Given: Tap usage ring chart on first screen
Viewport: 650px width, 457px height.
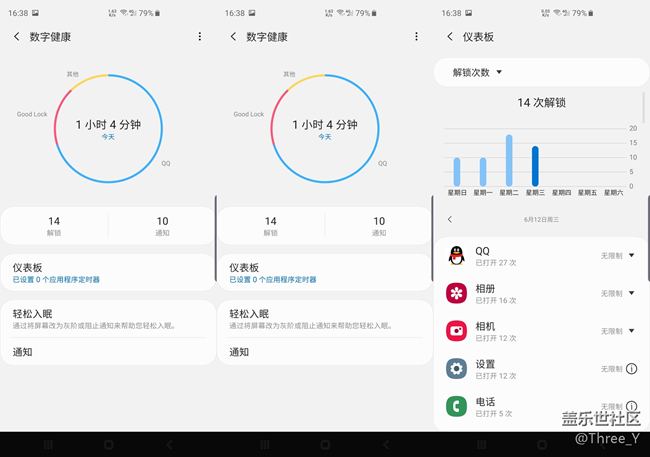Looking at the screenshot, I should tap(108, 129).
